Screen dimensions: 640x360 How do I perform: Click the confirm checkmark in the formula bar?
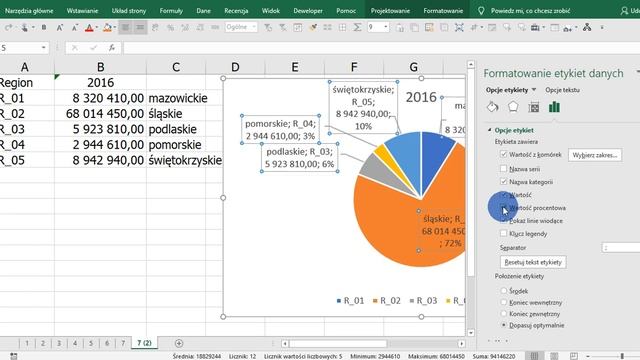click(93, 48)
